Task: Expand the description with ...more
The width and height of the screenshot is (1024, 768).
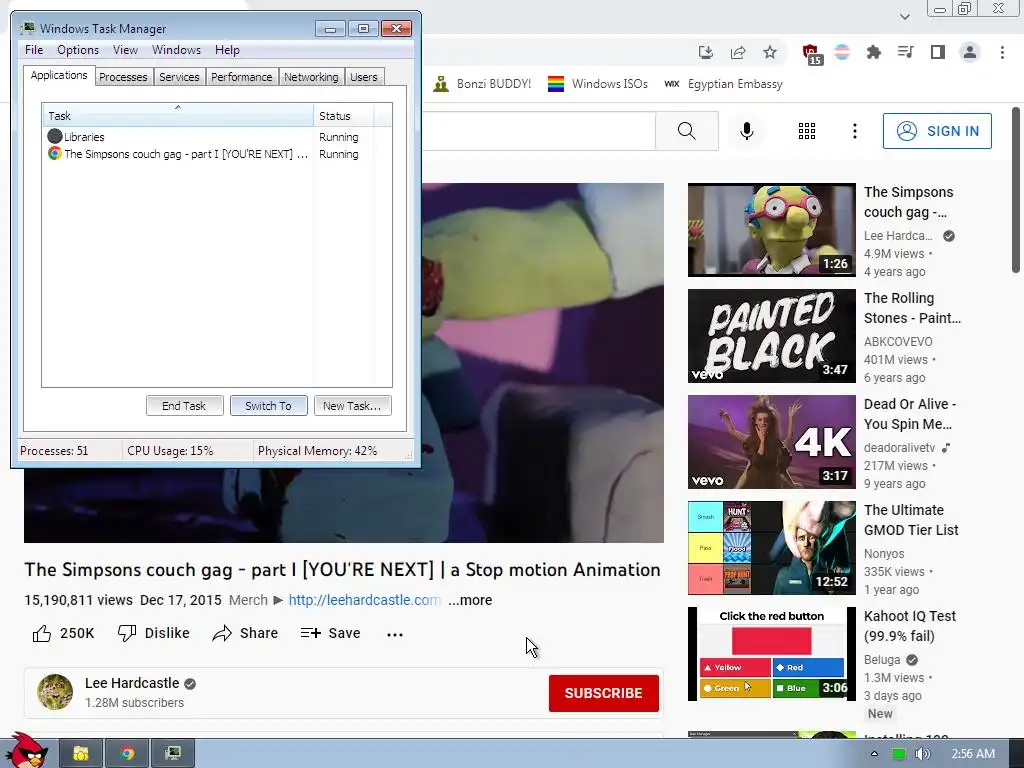Action: (x=470, y=600)
